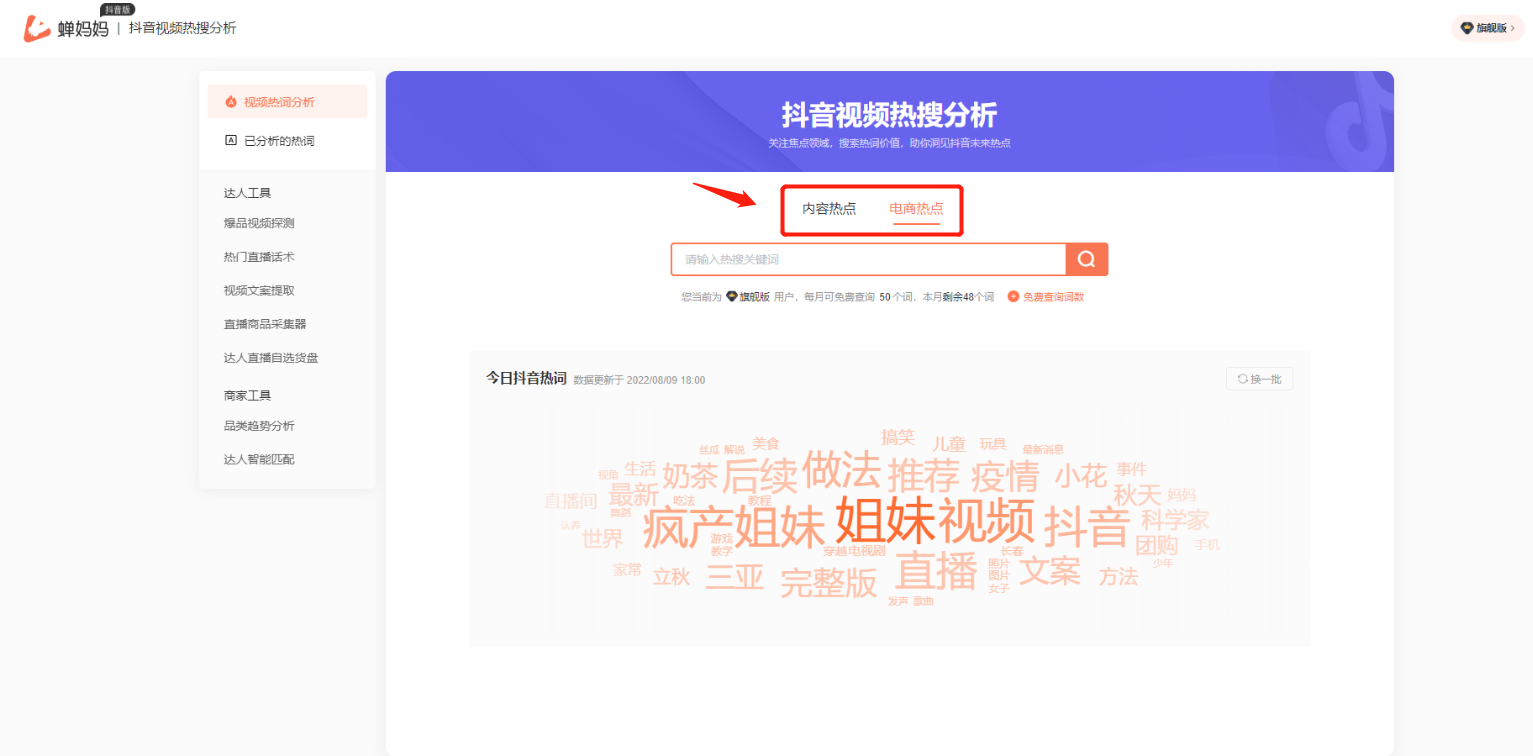Click the hot word 美食
This screenshot has height=756, width=1533.
click(766, 443)
